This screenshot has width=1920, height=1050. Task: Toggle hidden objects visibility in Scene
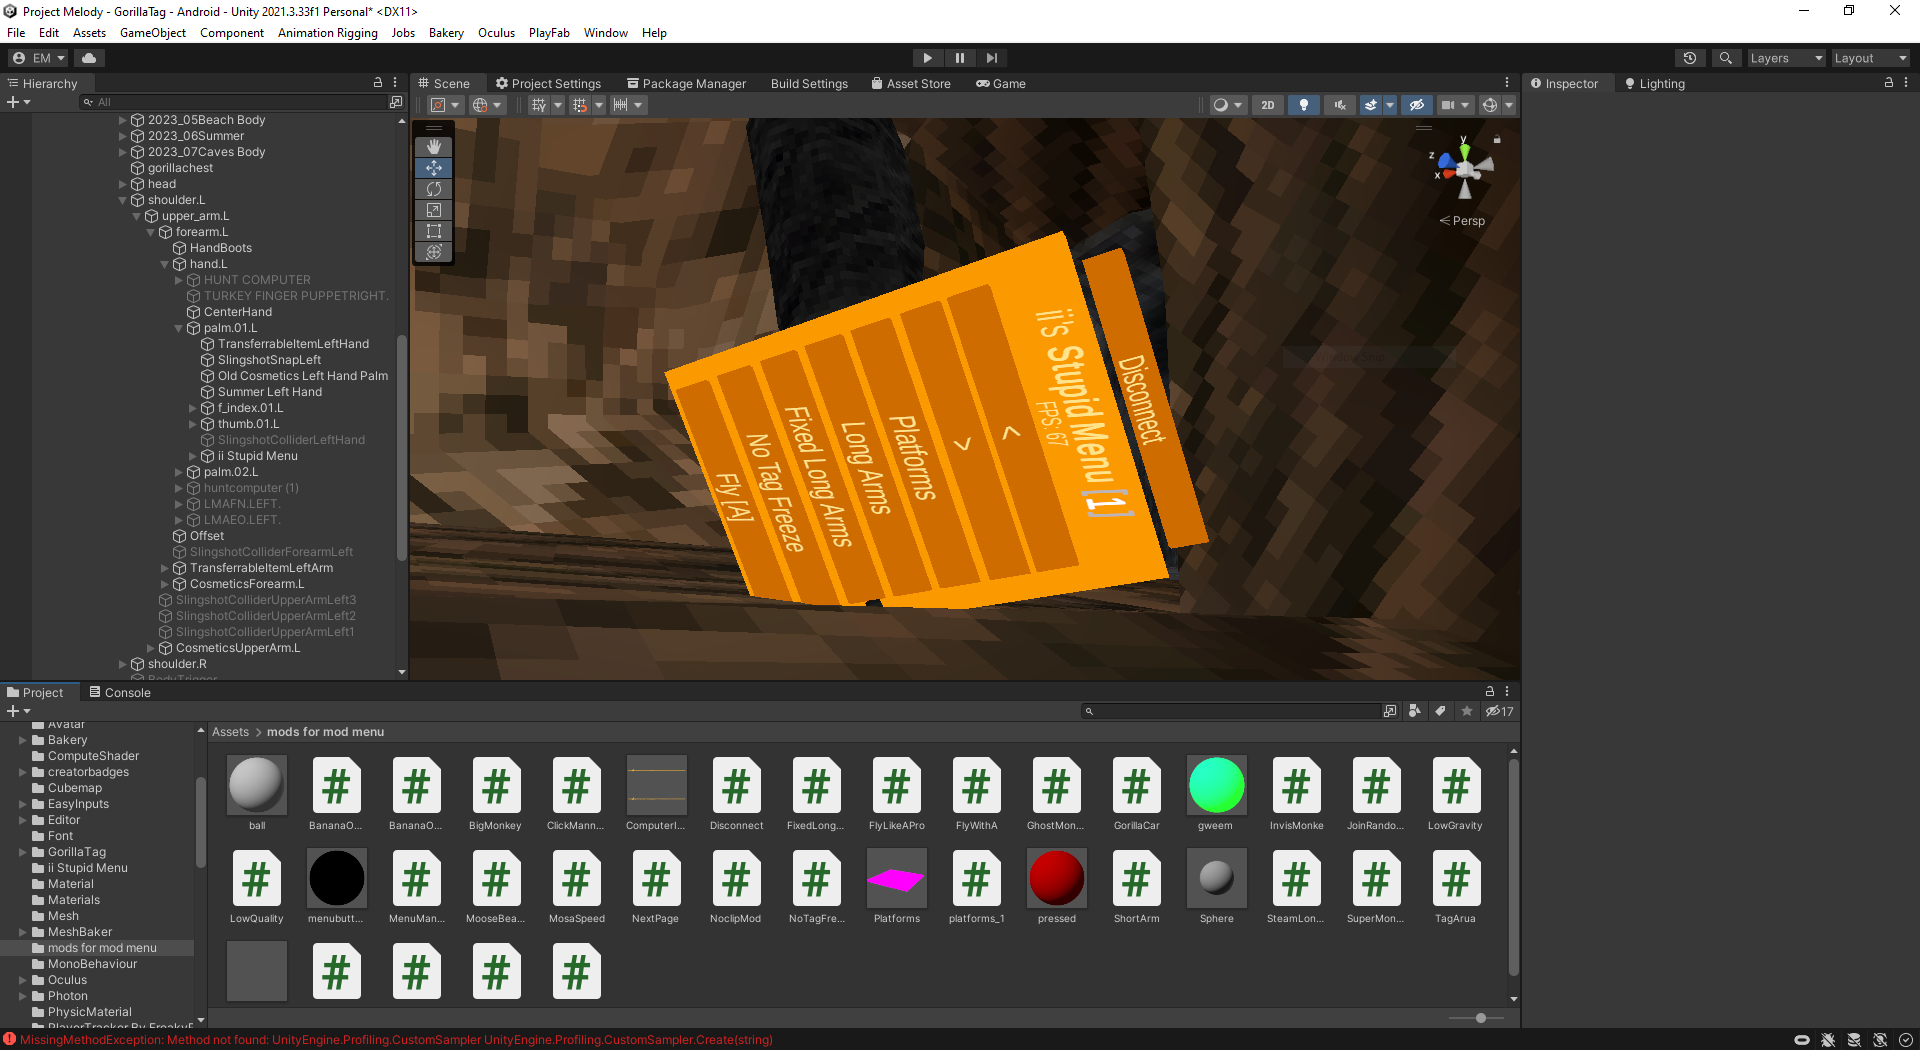[1416, 105]
